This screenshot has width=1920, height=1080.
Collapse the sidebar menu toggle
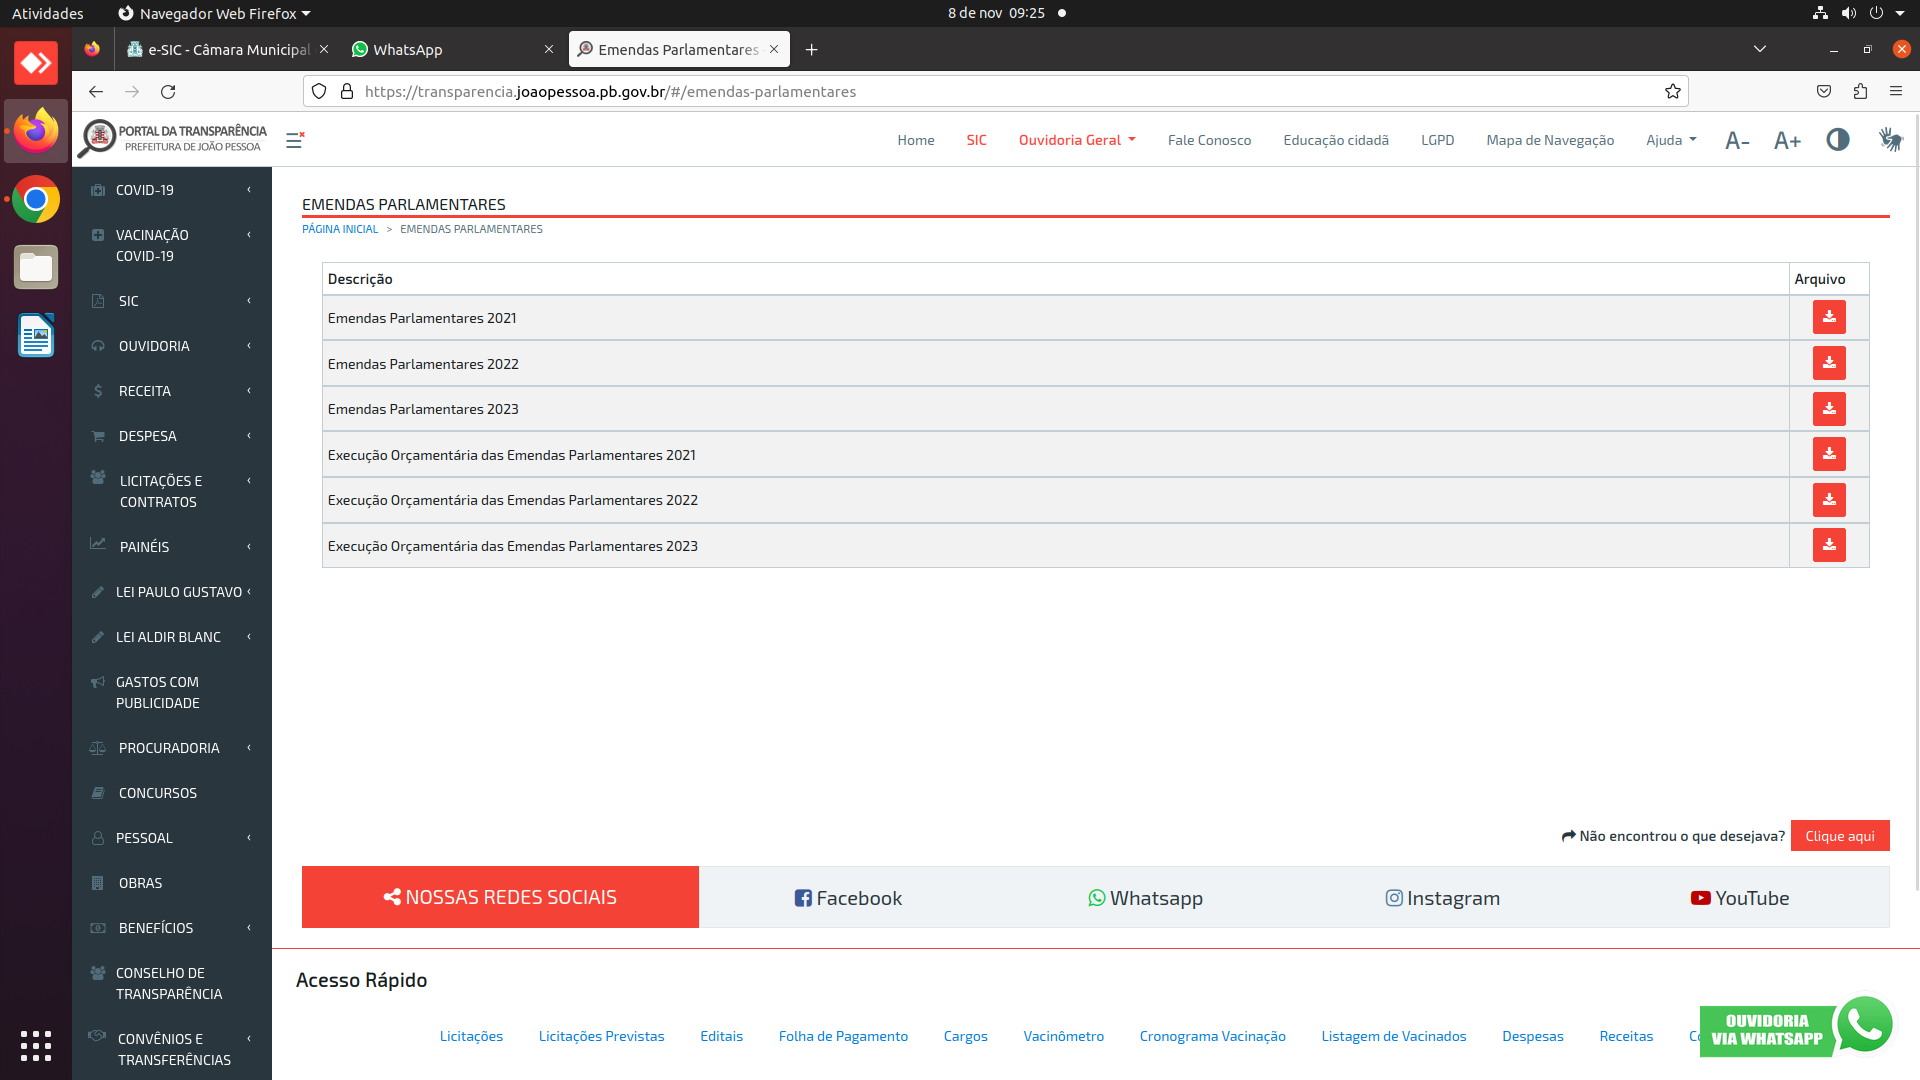point(295,140)
